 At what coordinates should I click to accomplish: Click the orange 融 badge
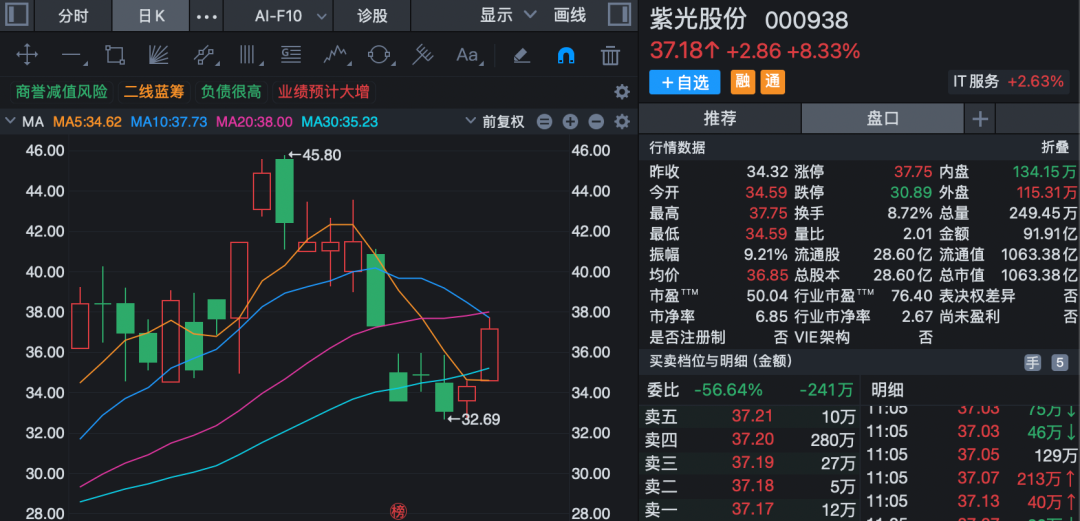(x=742, y=83)
